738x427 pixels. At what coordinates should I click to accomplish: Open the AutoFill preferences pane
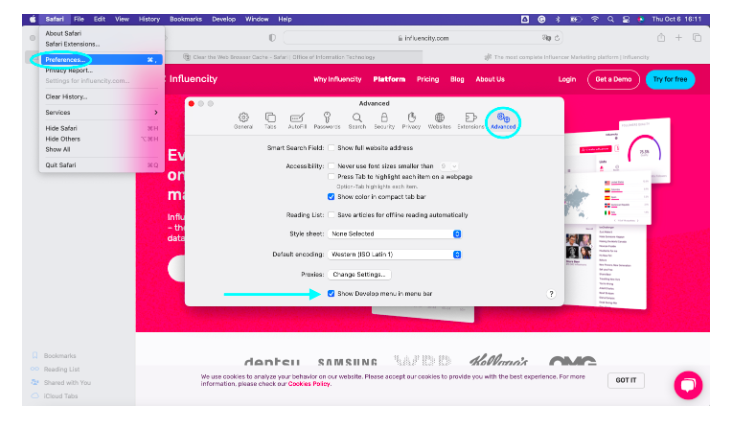coord(297,121)
